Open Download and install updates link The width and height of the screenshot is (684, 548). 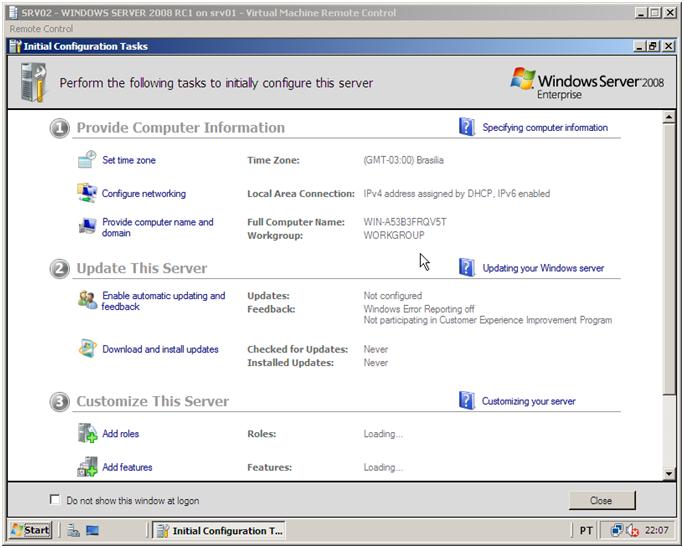tap(160, 349)
